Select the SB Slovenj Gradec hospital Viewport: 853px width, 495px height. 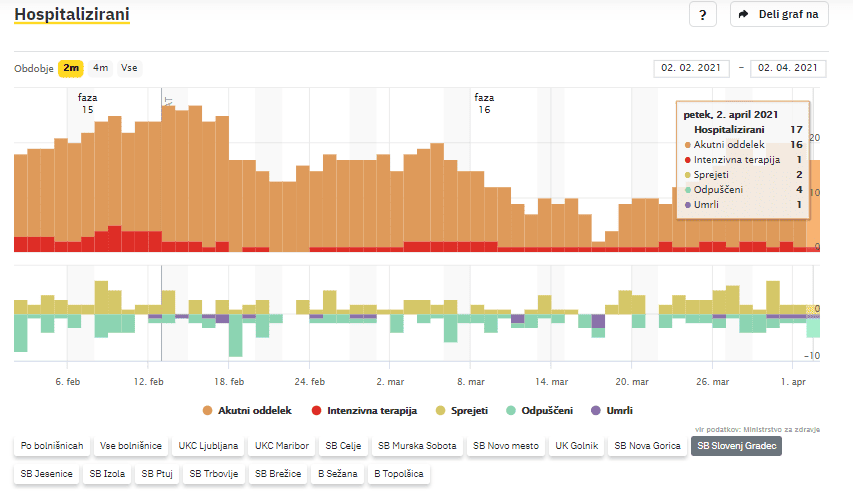[x=737, y=446]
